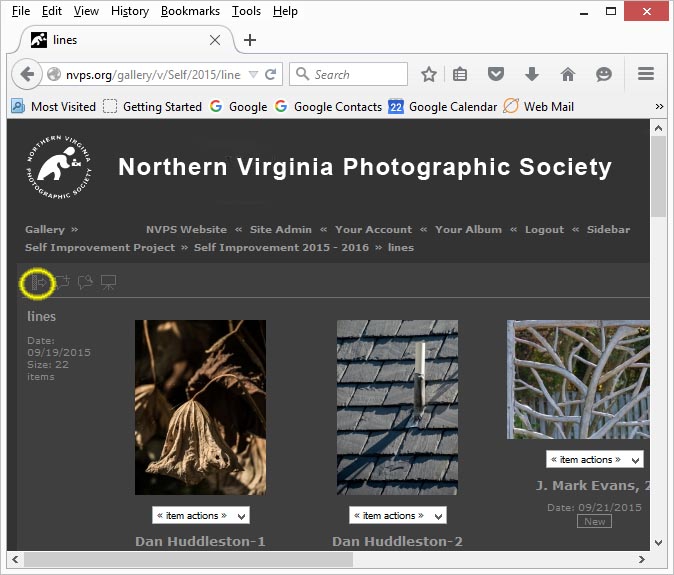The height and width of the screenshot is (575, 674).
Task: Go to the Firefox home page icon
Action: [x=567, y=74]
